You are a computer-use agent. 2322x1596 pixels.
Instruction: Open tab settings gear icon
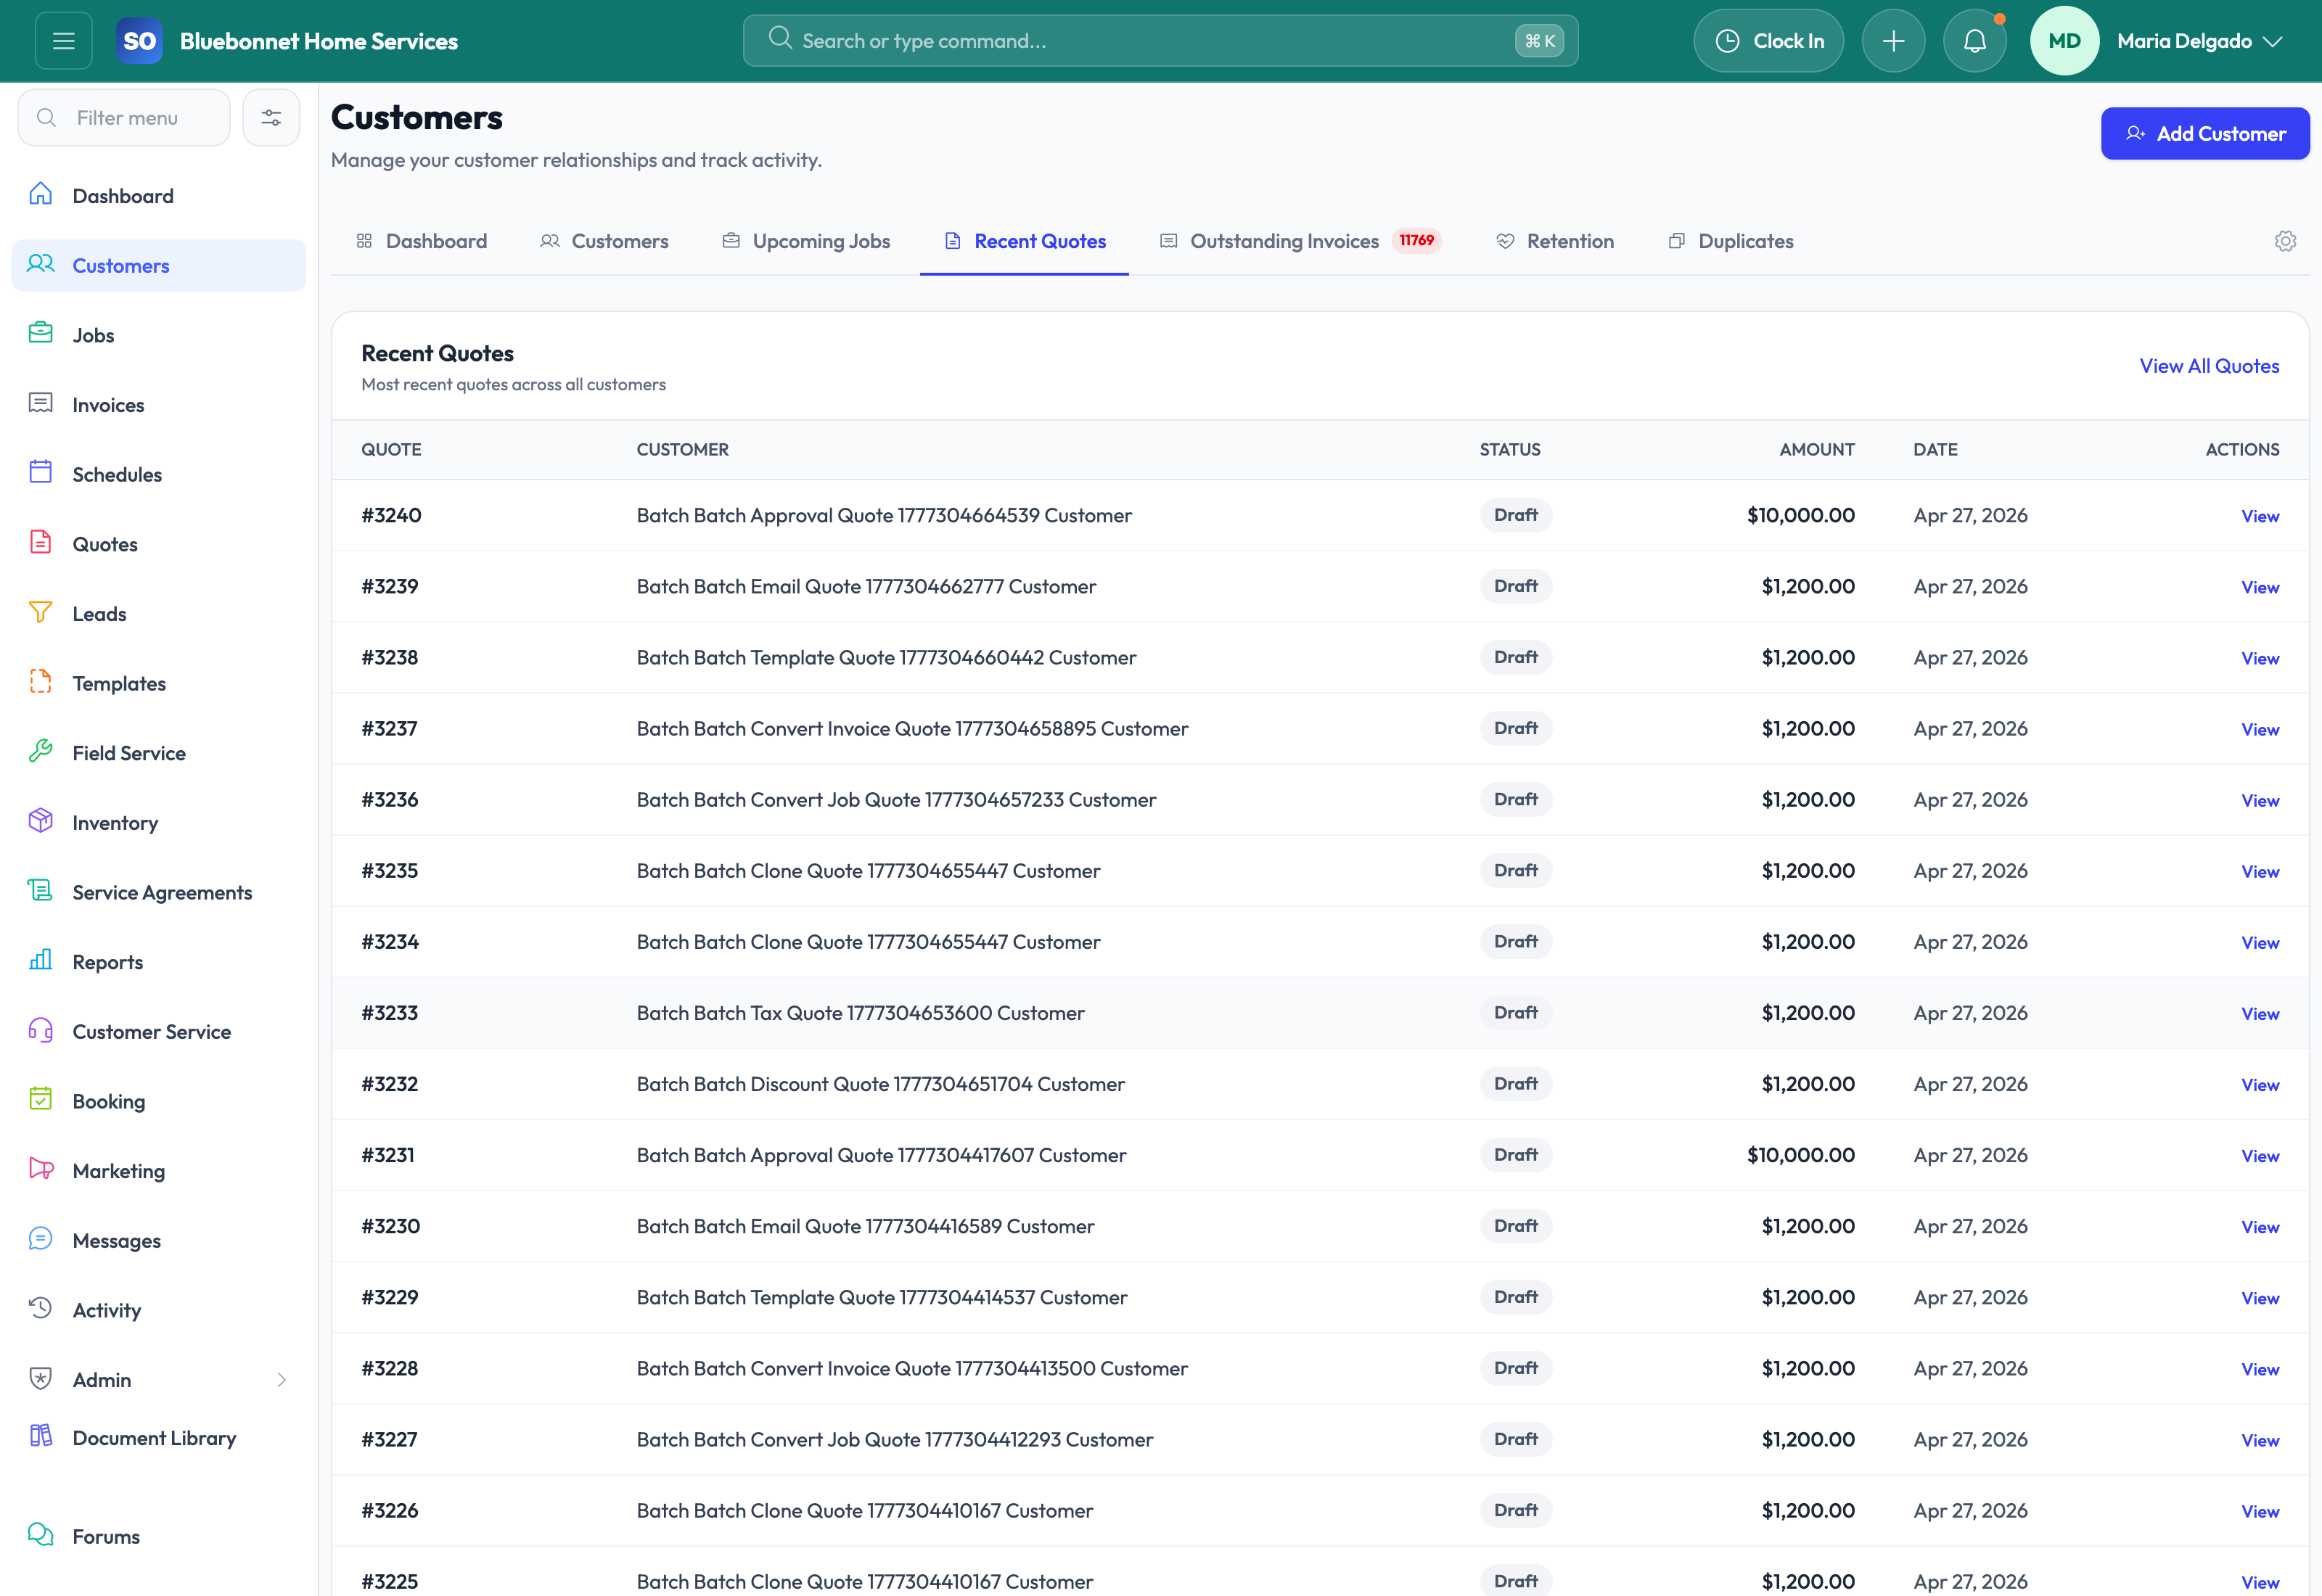click(2285, 241)
